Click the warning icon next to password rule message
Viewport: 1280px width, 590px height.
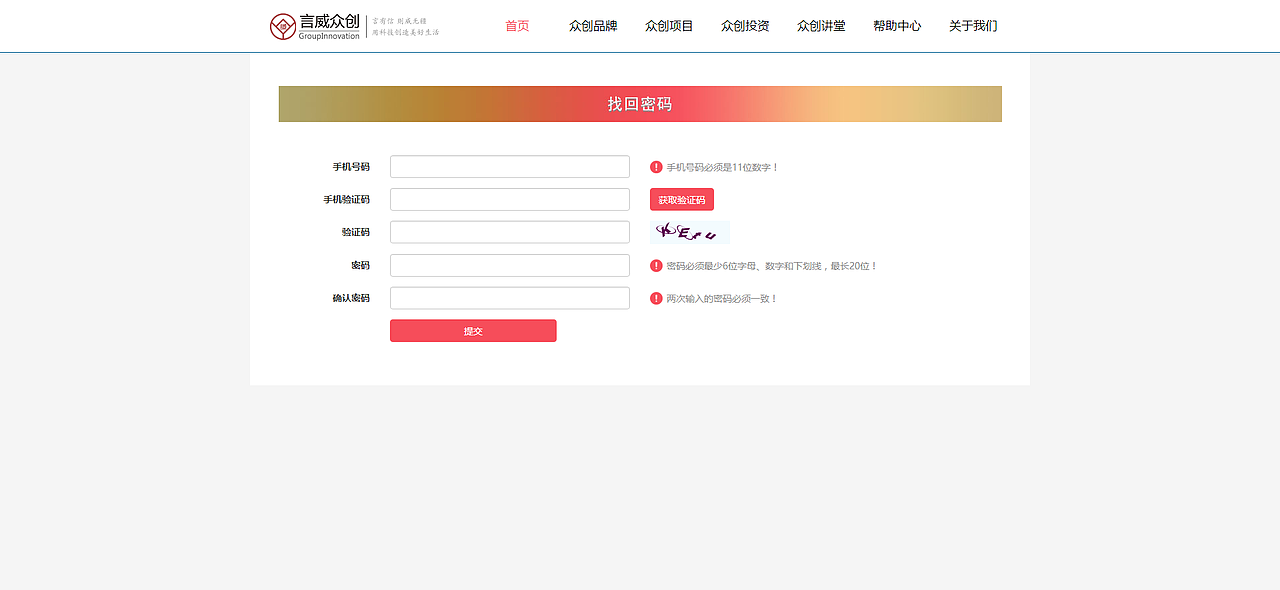654,265
